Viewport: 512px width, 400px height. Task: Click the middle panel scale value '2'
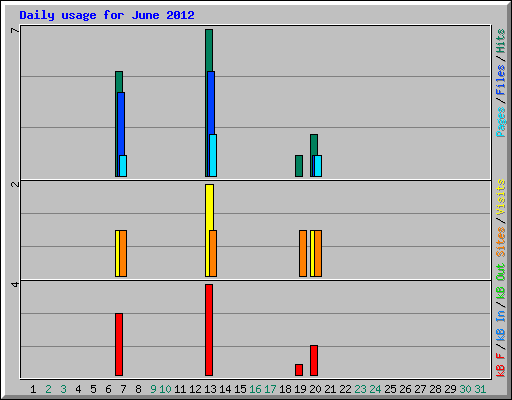15,184
